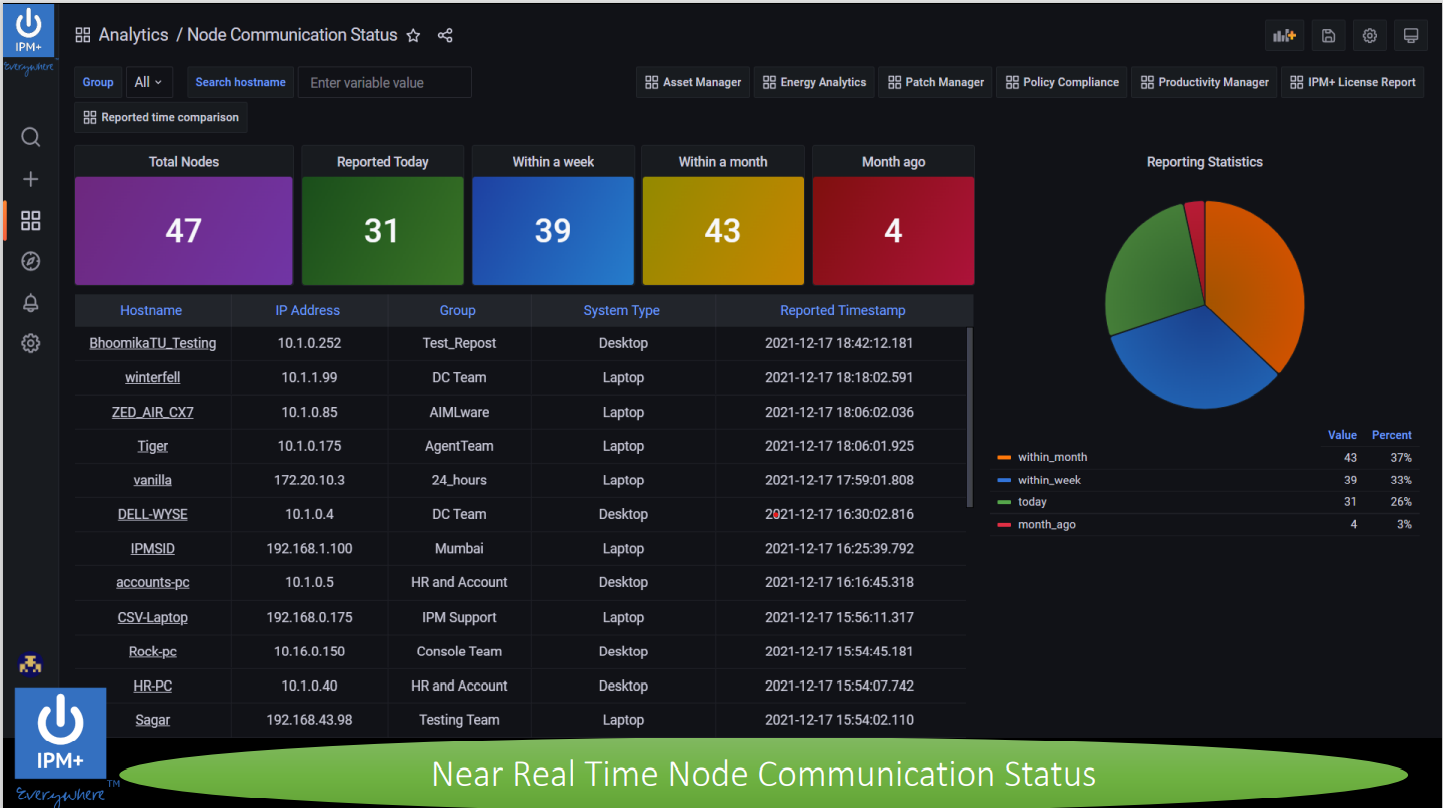Toggle the month_ago legend series
1443x808 pixels.
1046,525
